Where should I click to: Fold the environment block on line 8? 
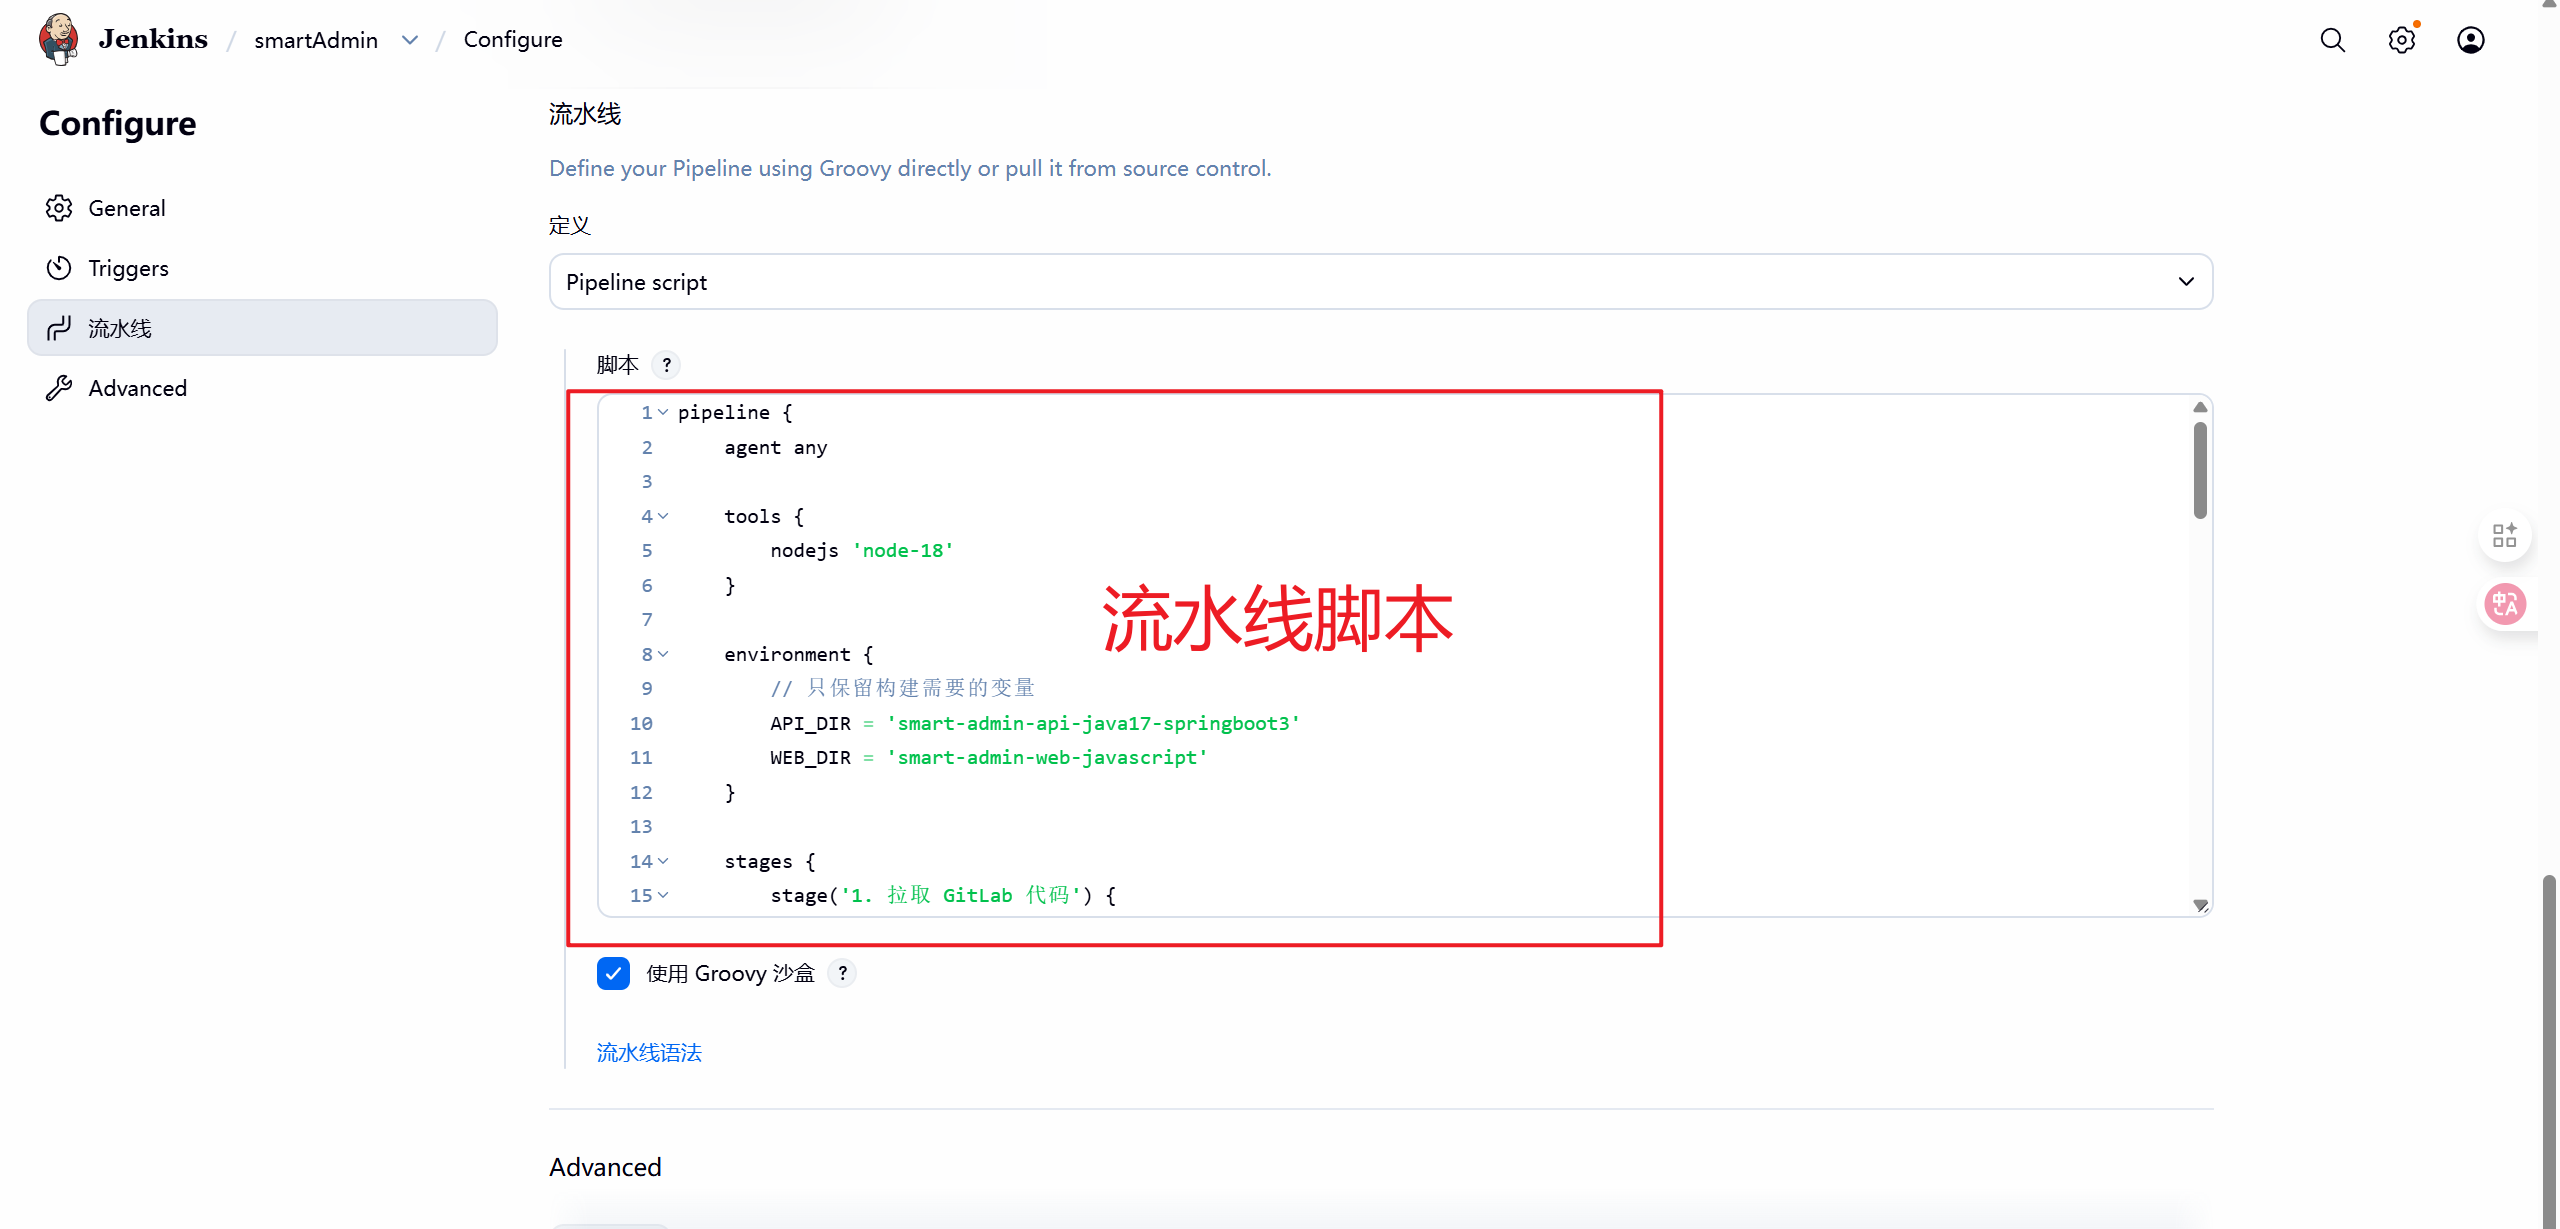click(663, 654)
